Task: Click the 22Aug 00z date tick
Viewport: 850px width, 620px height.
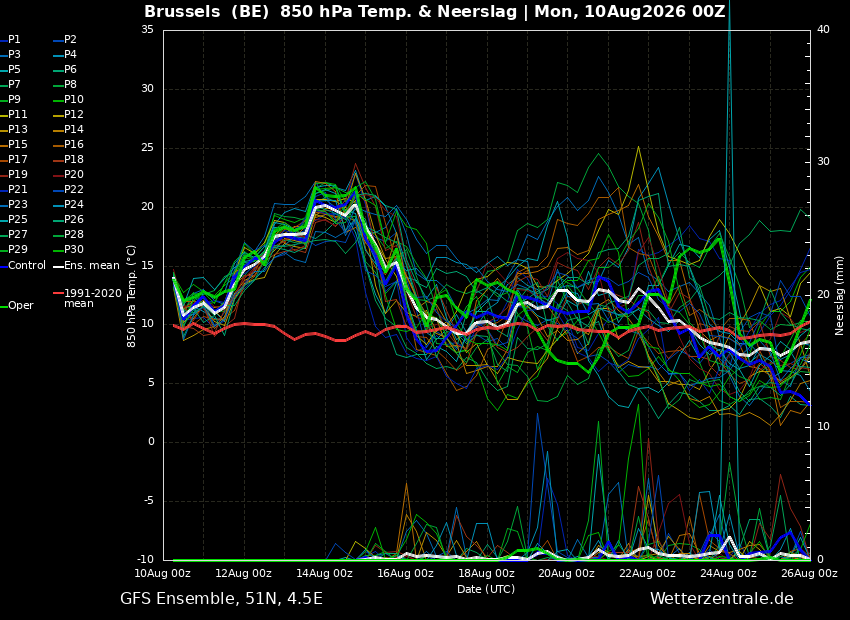Action: click(648, 573)
